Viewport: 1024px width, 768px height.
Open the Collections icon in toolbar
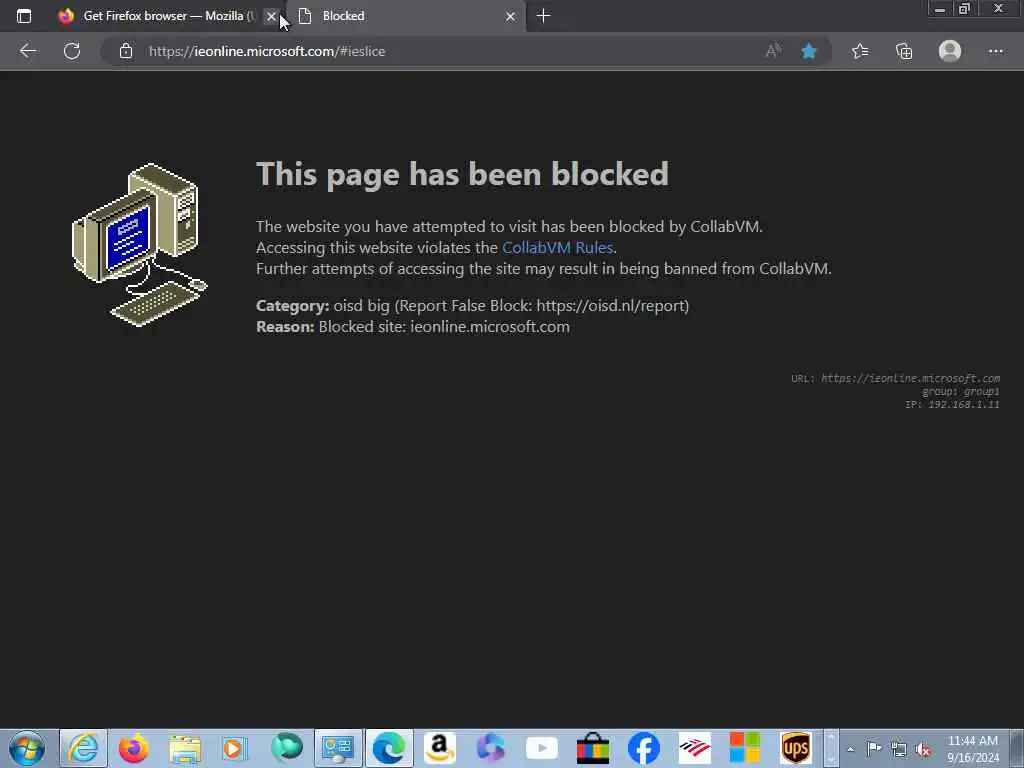point(904,51)
